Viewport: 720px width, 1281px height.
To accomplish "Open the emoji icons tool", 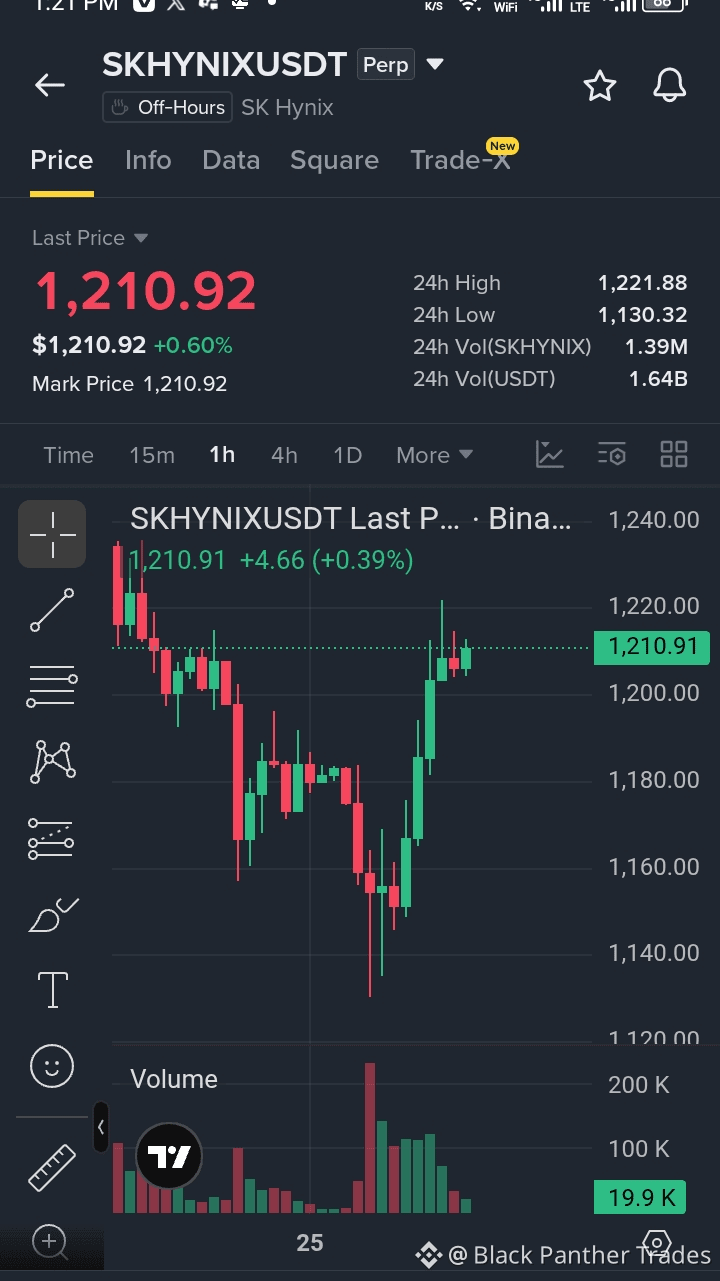I will pos(52,1066).
